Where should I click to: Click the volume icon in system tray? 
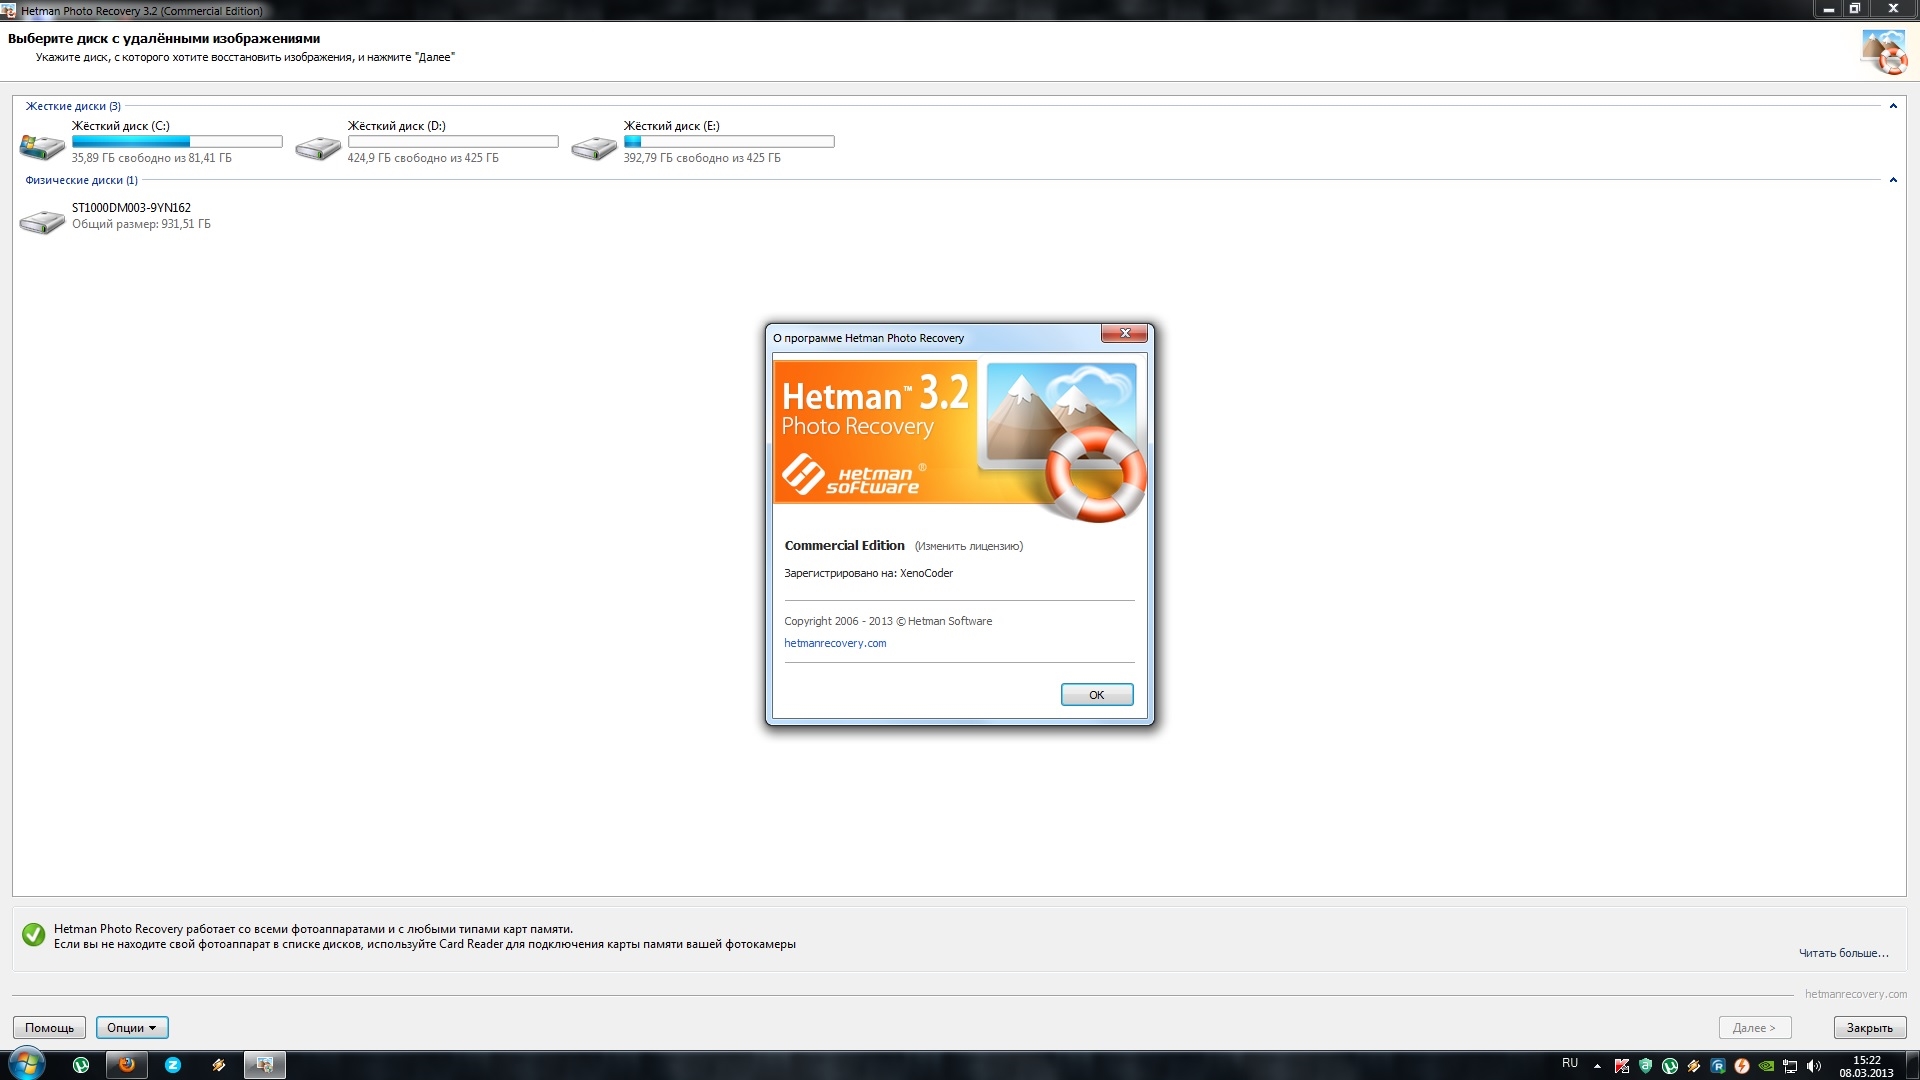tap(1814, 1066)
